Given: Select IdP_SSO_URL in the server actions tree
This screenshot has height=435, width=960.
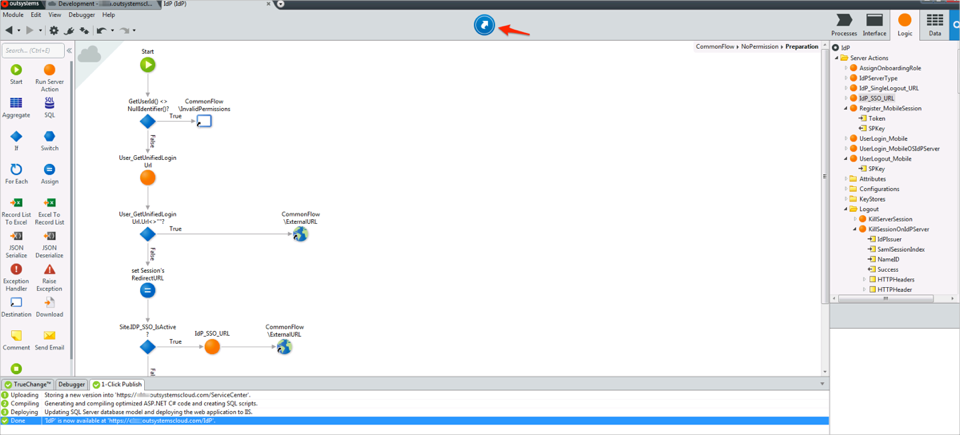Looking at the screenshot, I should click(x=876, y=98).
